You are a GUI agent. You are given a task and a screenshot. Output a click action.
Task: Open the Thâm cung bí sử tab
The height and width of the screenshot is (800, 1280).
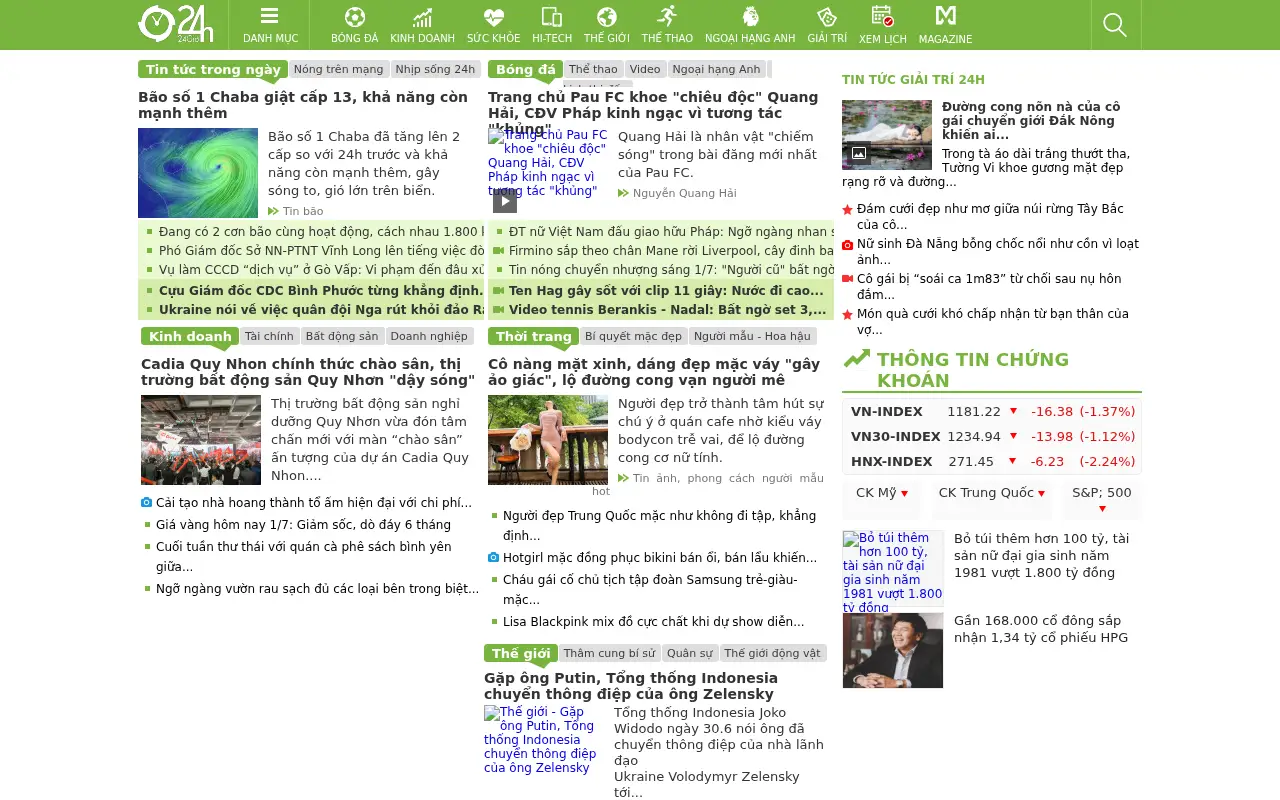[x=609, y=653]
